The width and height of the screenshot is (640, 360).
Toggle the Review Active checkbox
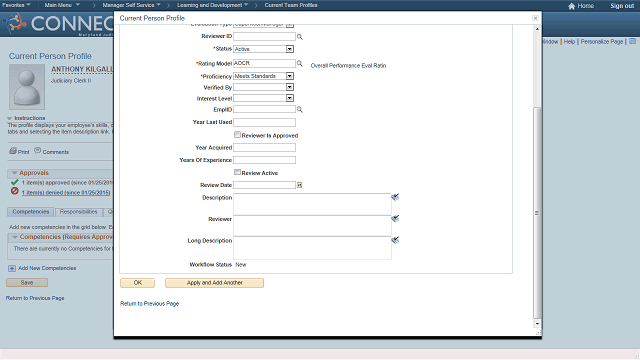point(237,172)
